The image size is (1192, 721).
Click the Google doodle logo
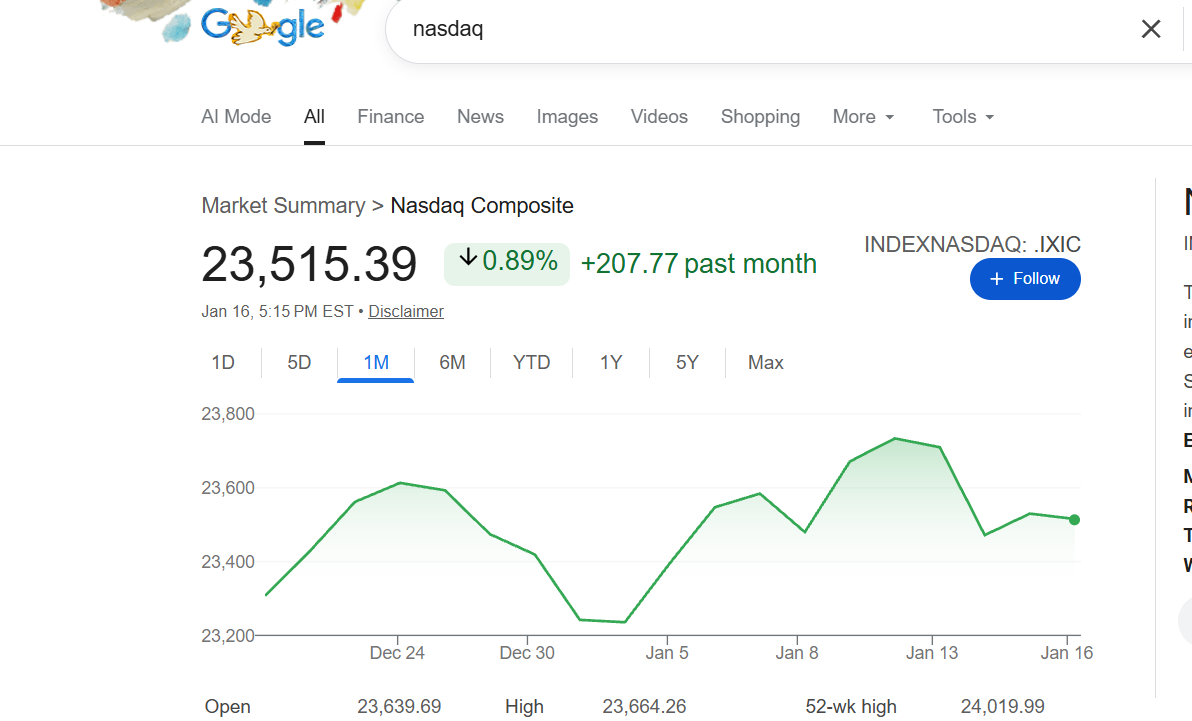(x=263, y=27)
